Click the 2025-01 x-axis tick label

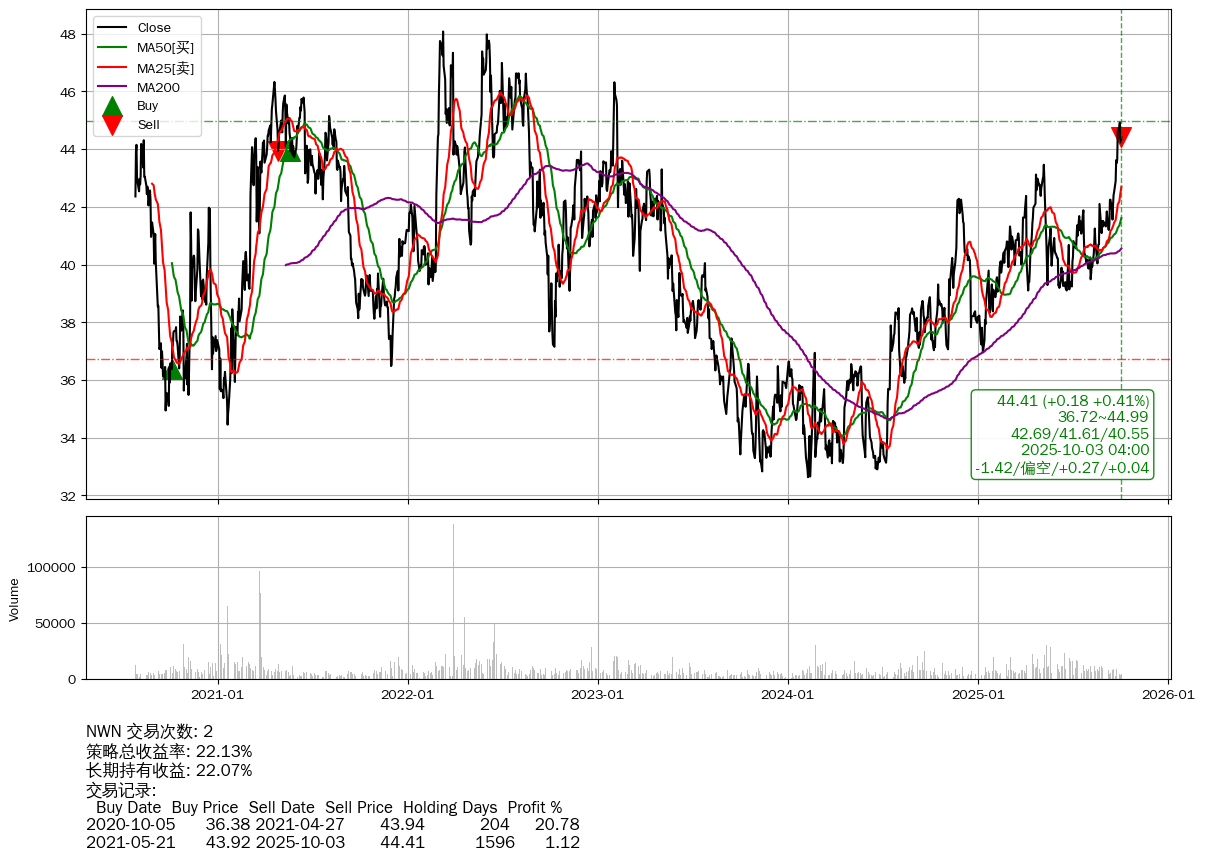(978, 694)
